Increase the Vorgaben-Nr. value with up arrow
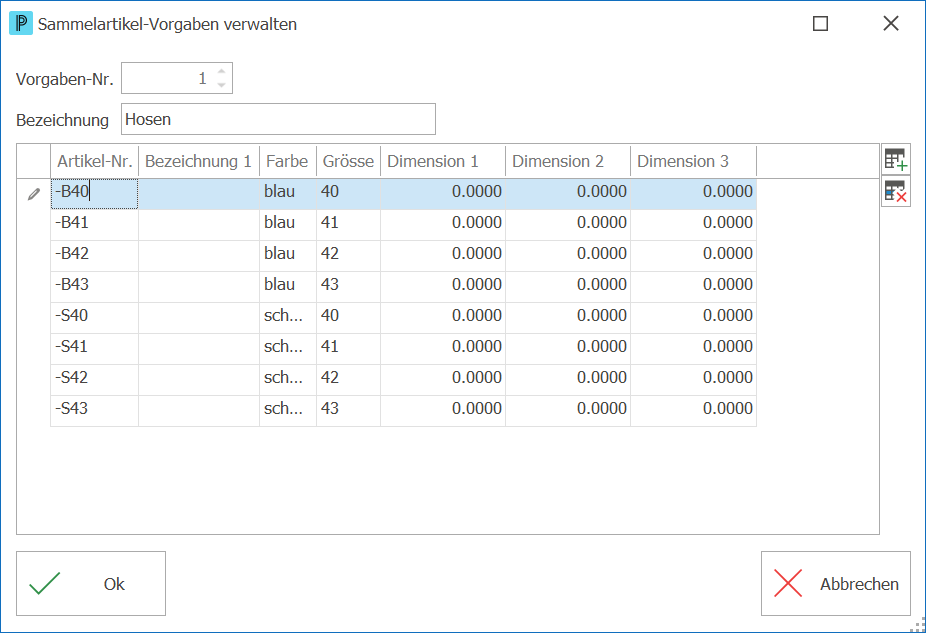Image resolution: width=926 pixels, height=633 pixels. pyautogui.click(x=221, y=71)
